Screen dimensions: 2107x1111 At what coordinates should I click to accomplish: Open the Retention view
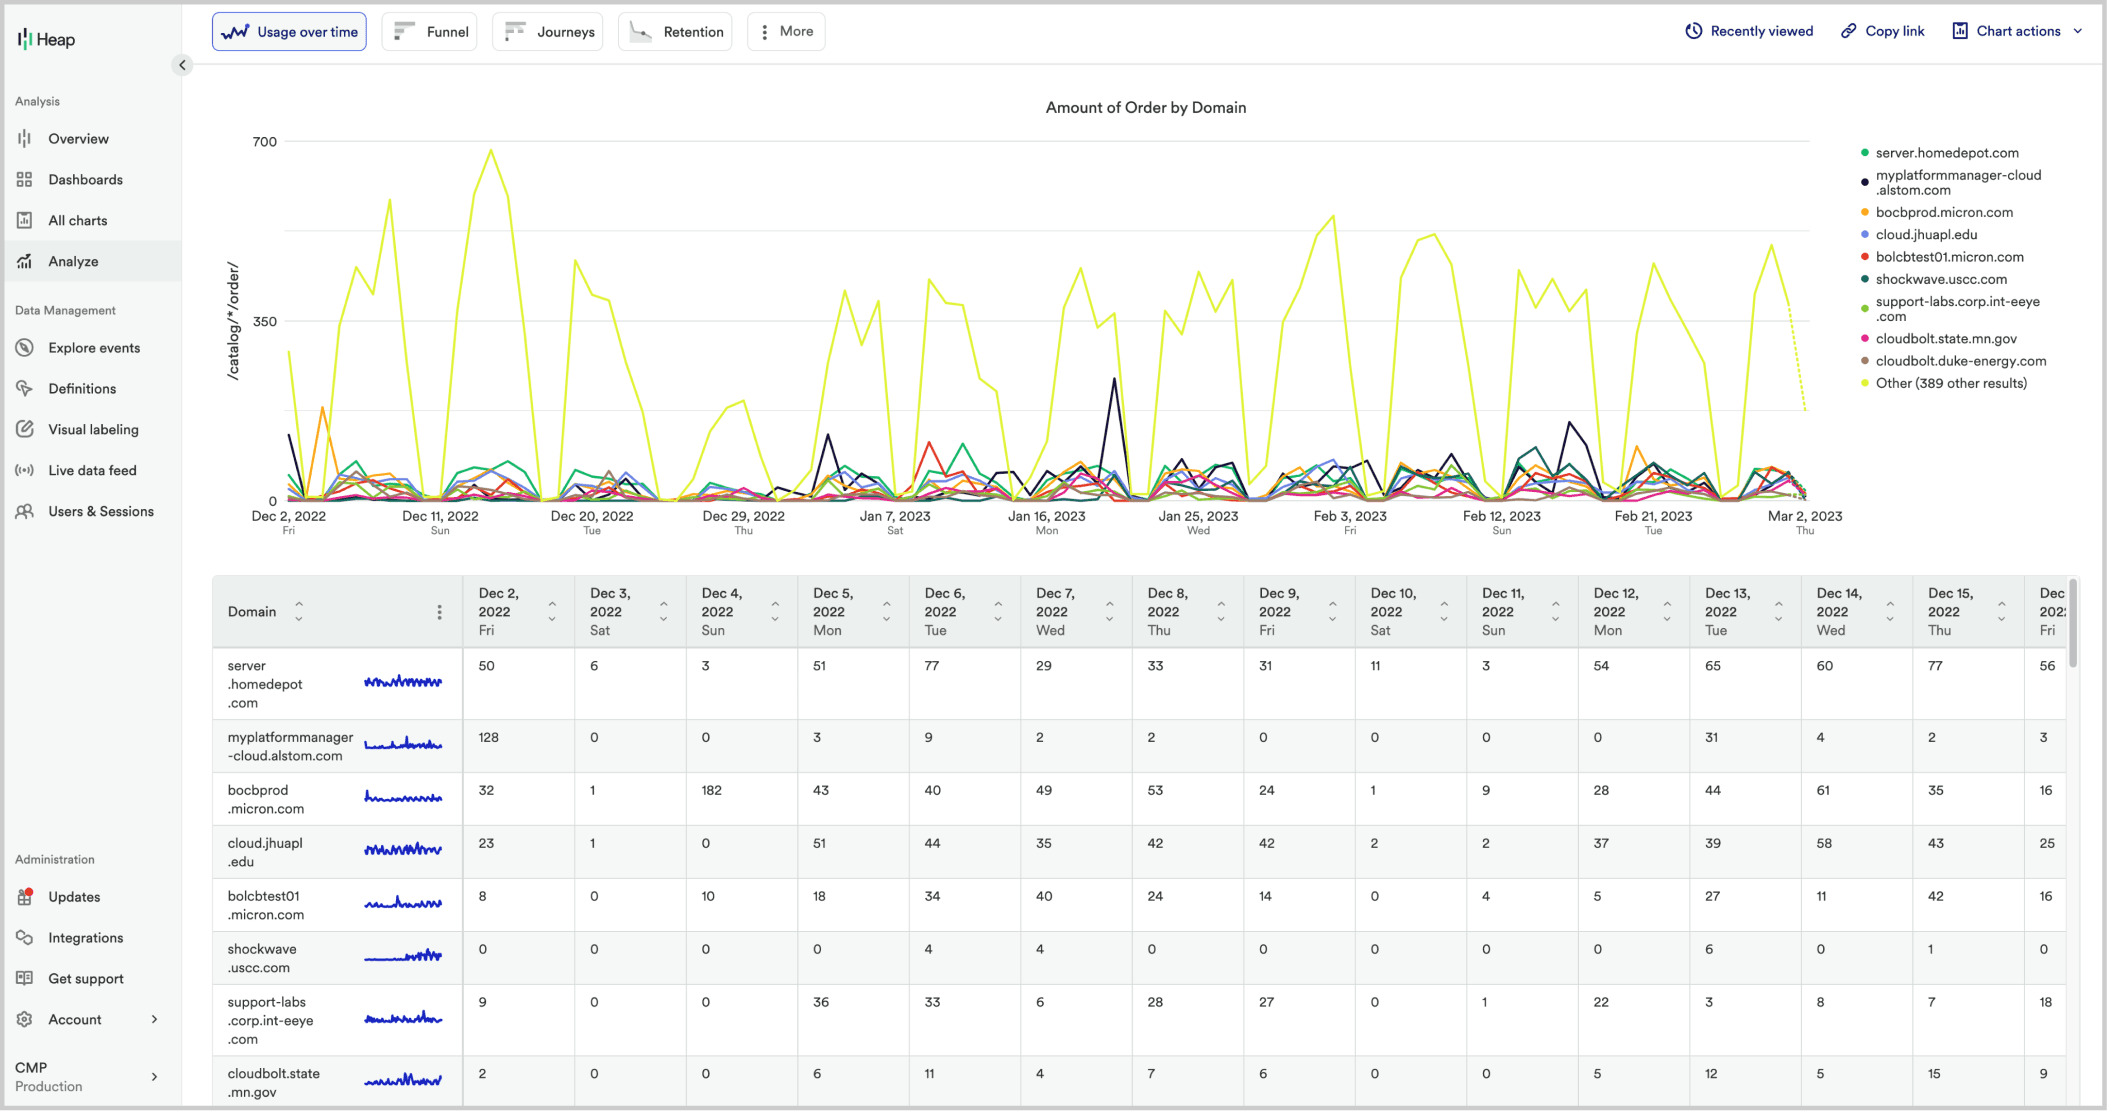pyautogui.click(x=675, y=31)
